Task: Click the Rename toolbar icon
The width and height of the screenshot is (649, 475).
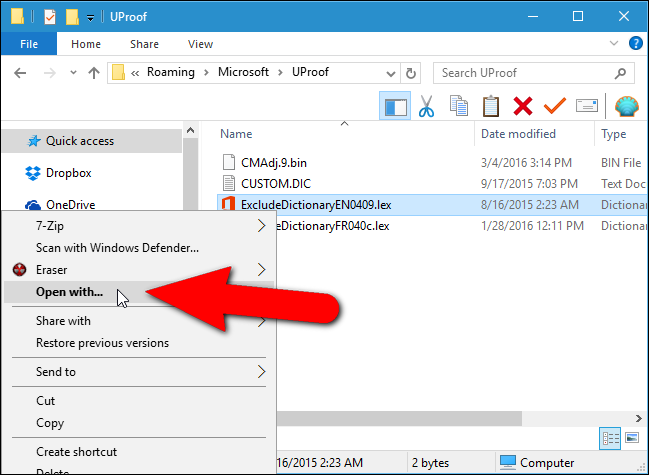Action: (587, 106)
